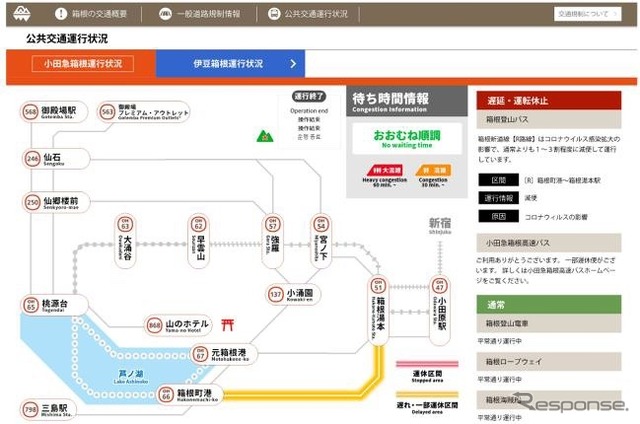Click the Hakone mountain logo icon
This screenshot has width=640, height=424.
coord(22,13)
